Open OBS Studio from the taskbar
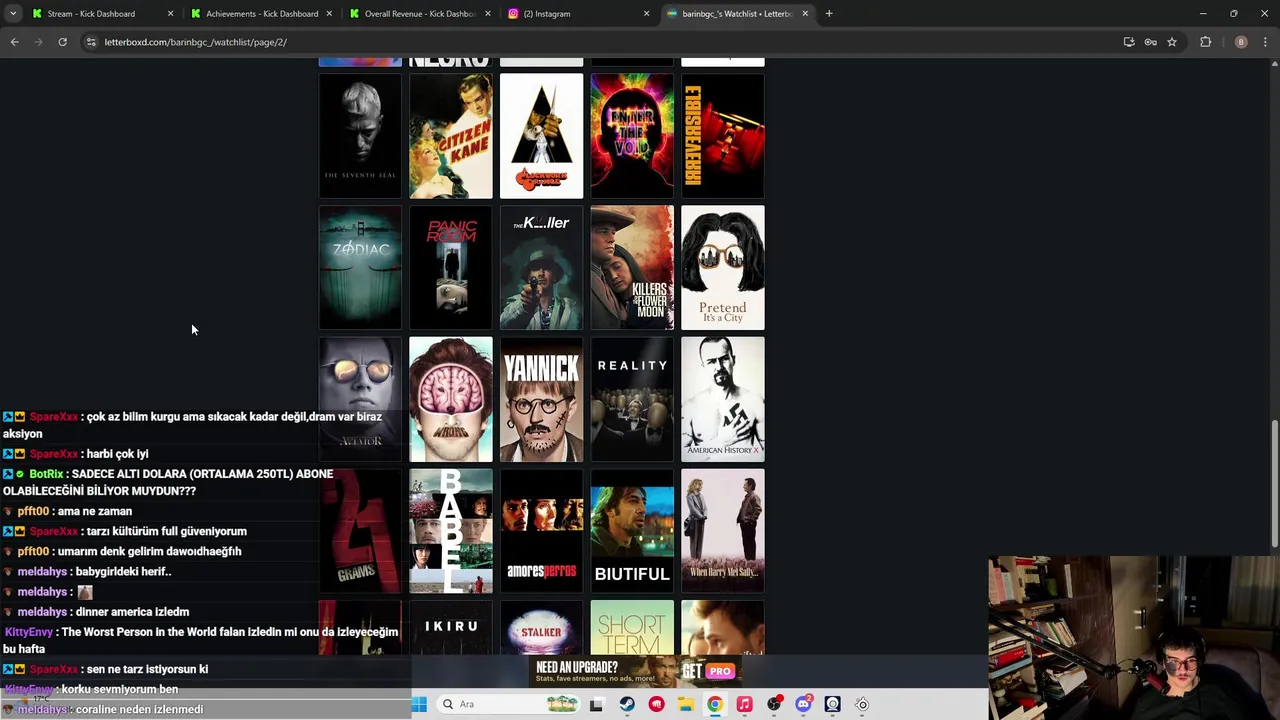1280x720 pixels. pyautogui.click(x=773, y=704)
